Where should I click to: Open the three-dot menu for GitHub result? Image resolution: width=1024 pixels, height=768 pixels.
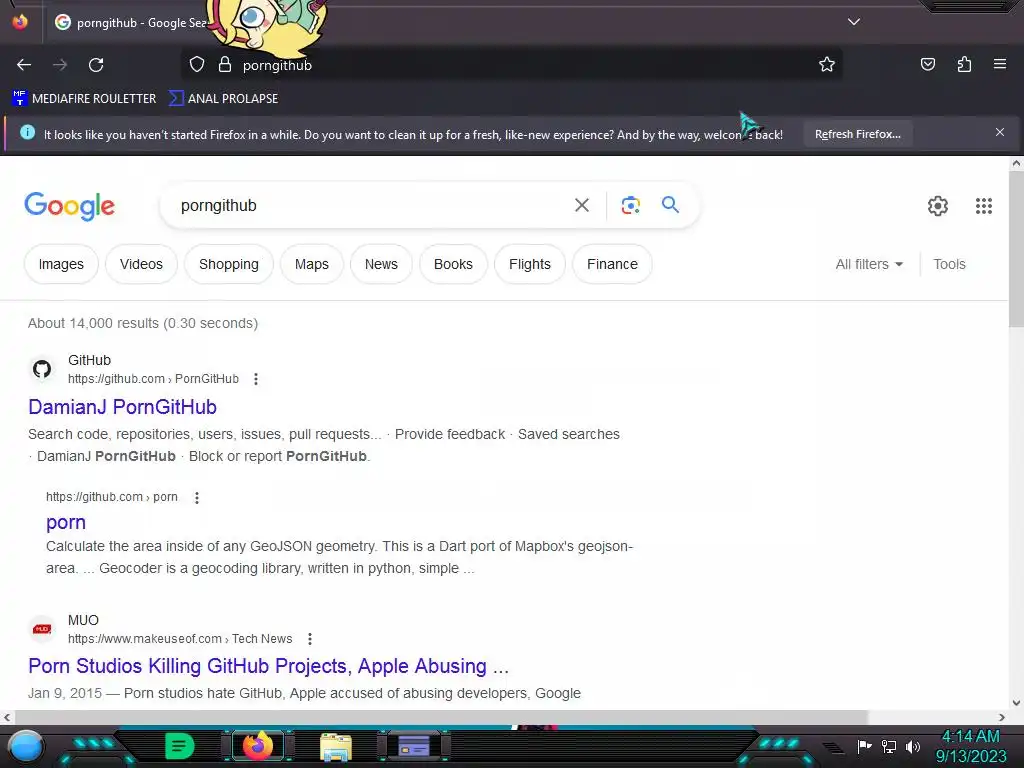[x=256, y=379]
